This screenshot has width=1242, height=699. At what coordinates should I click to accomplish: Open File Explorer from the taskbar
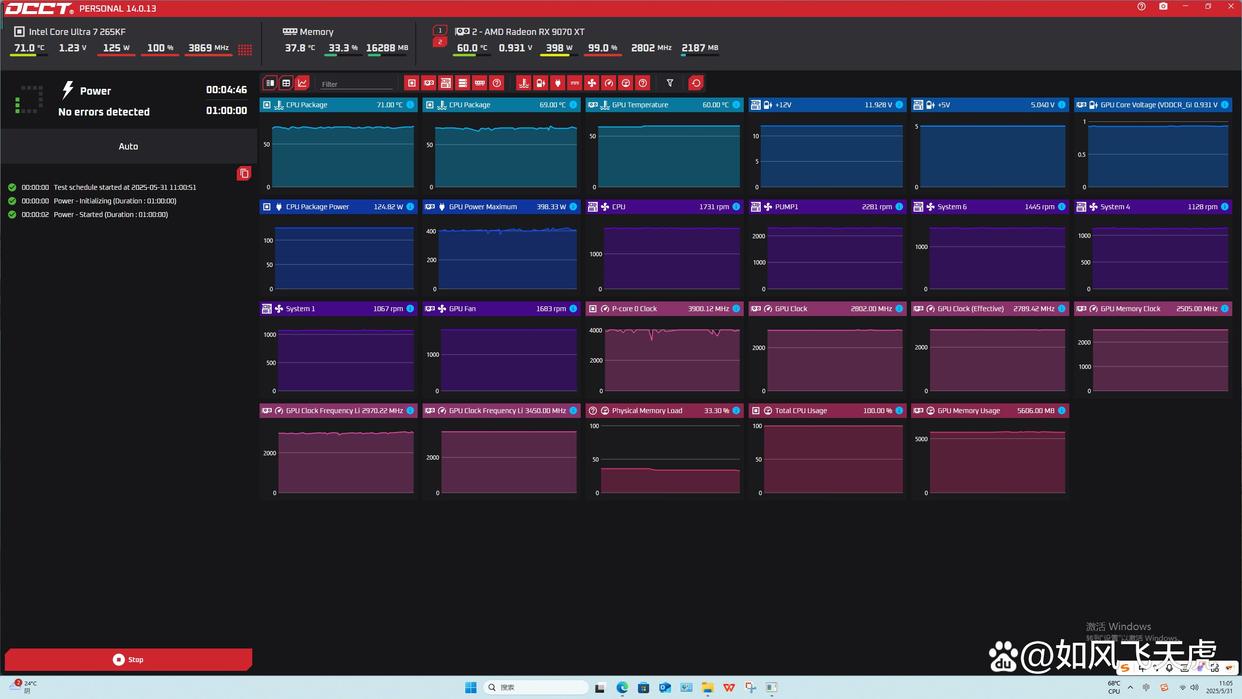(707, 687)
